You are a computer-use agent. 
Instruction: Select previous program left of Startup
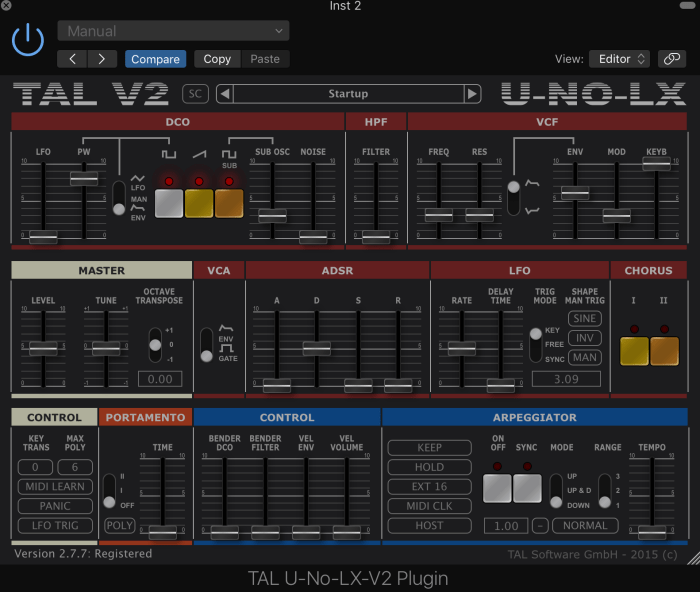(x=225, y=94)
